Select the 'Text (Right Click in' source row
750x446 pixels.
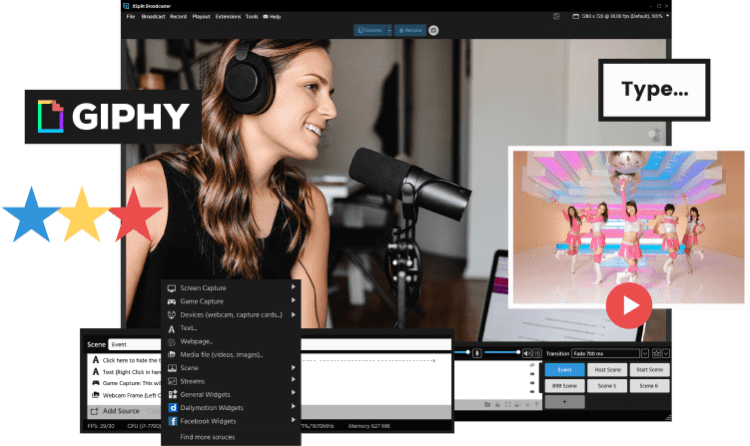pos(126,372)
